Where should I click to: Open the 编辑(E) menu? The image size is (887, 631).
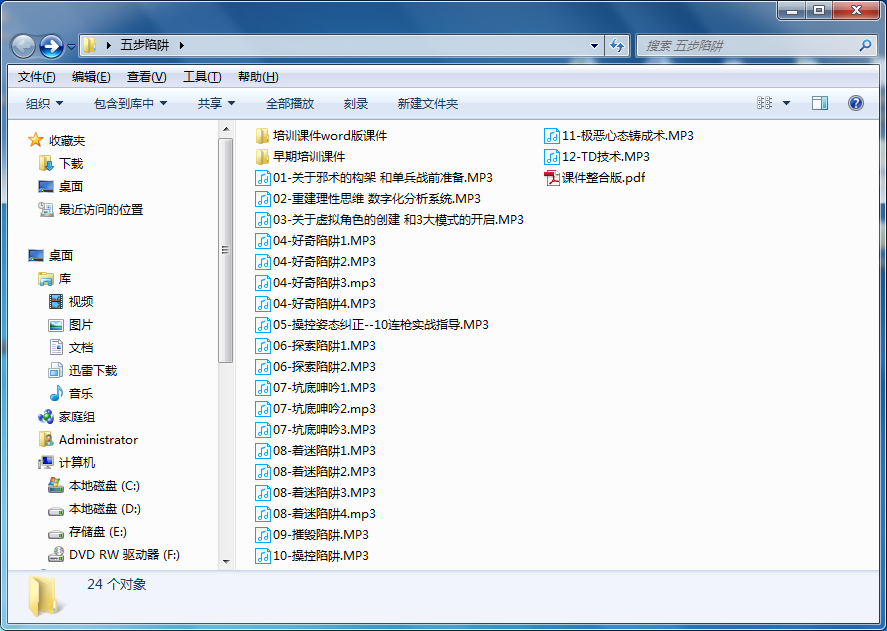(x=91, y=76)
